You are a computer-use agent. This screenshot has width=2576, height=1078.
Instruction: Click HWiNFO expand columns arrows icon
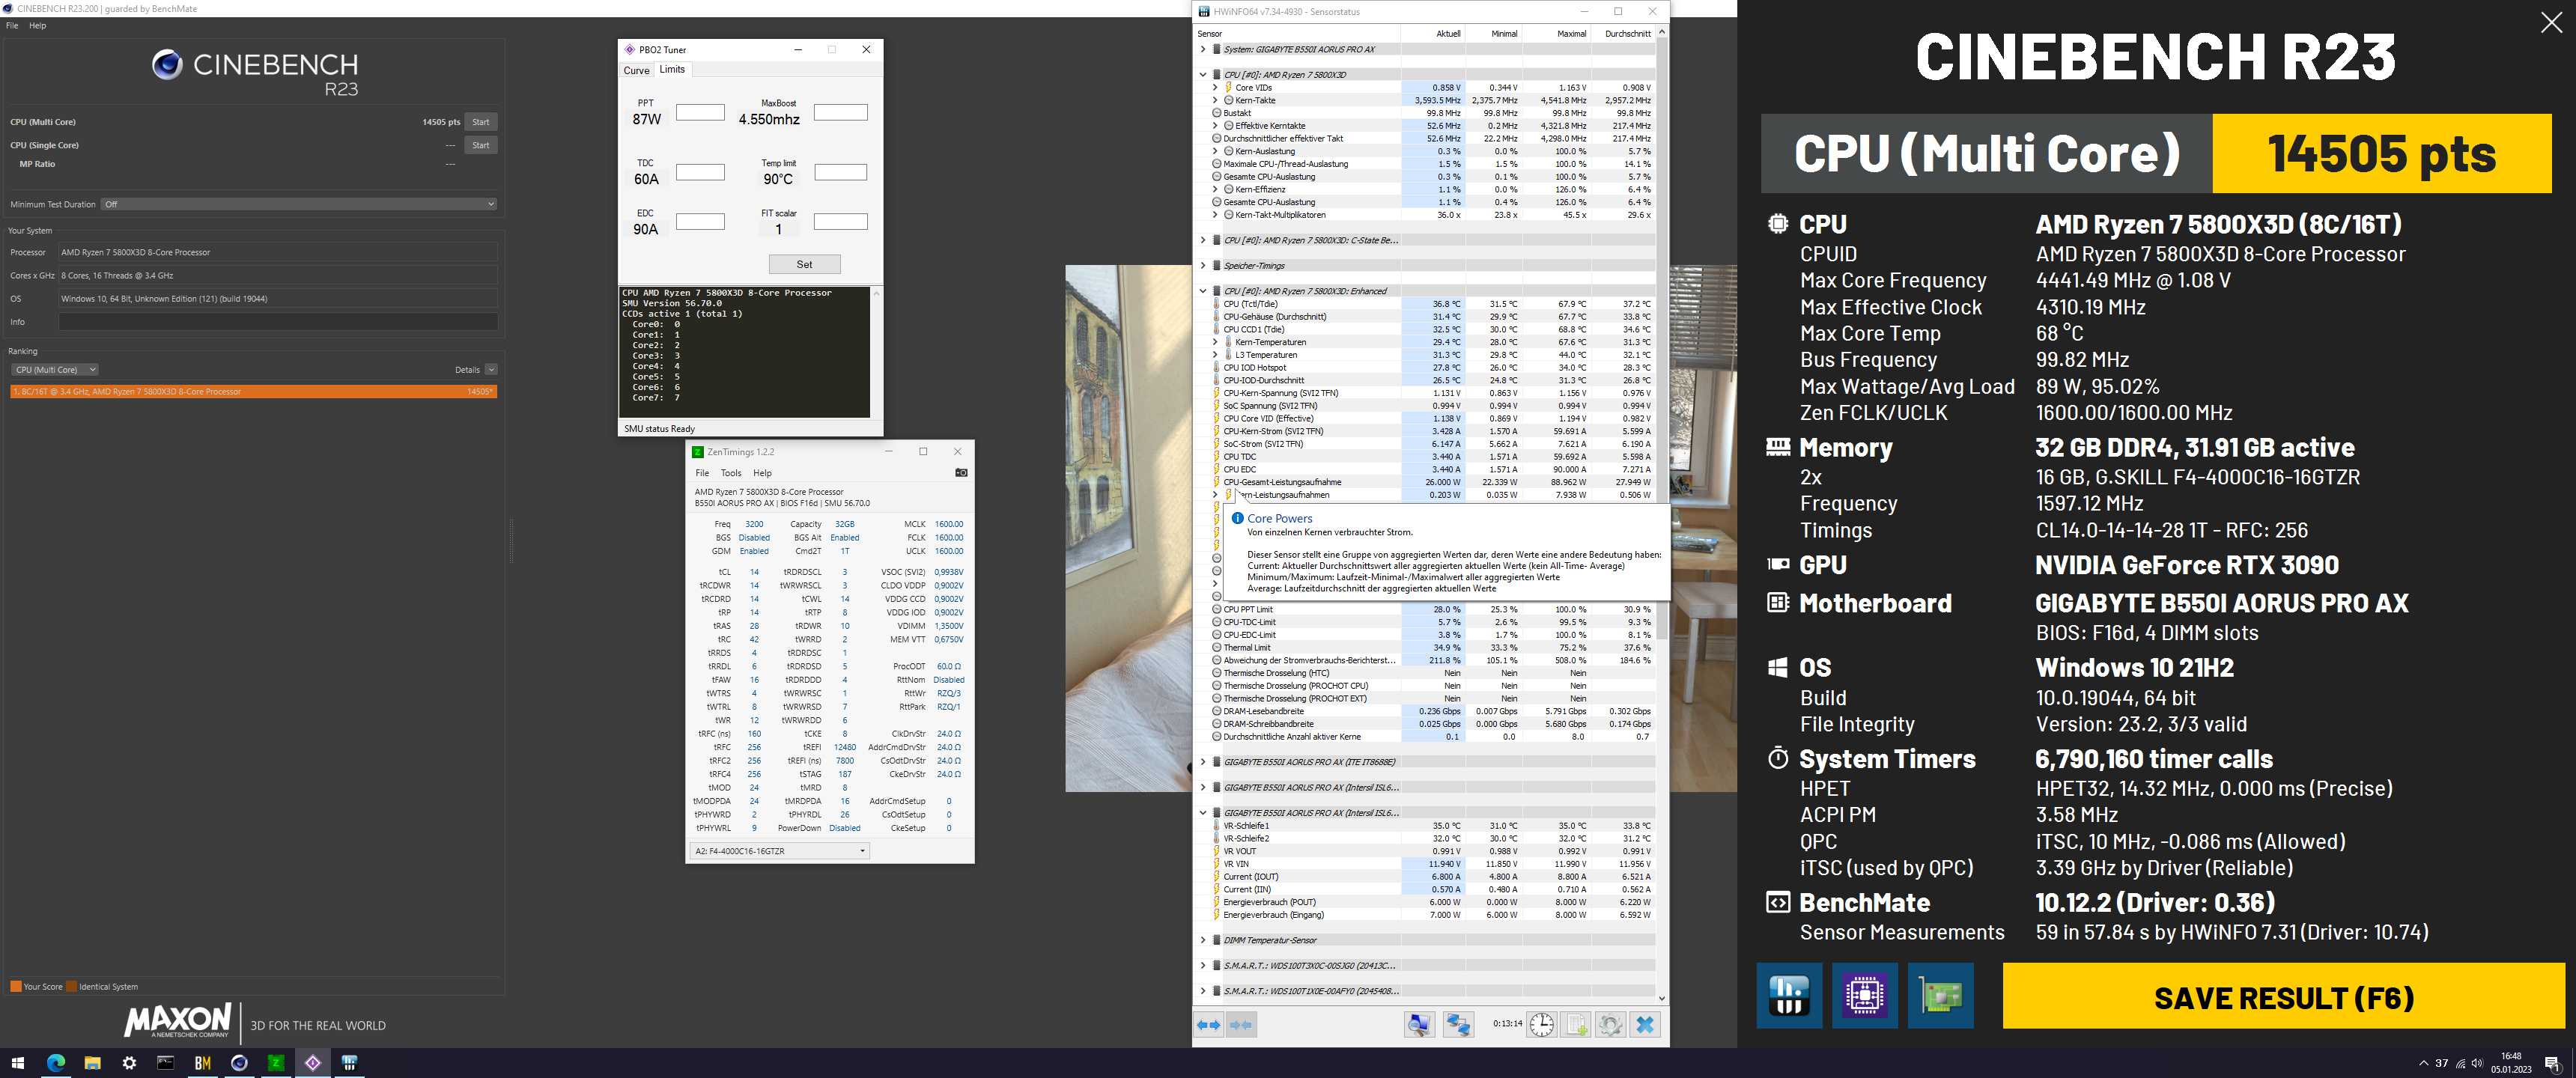click(x=1209, y=1025)
